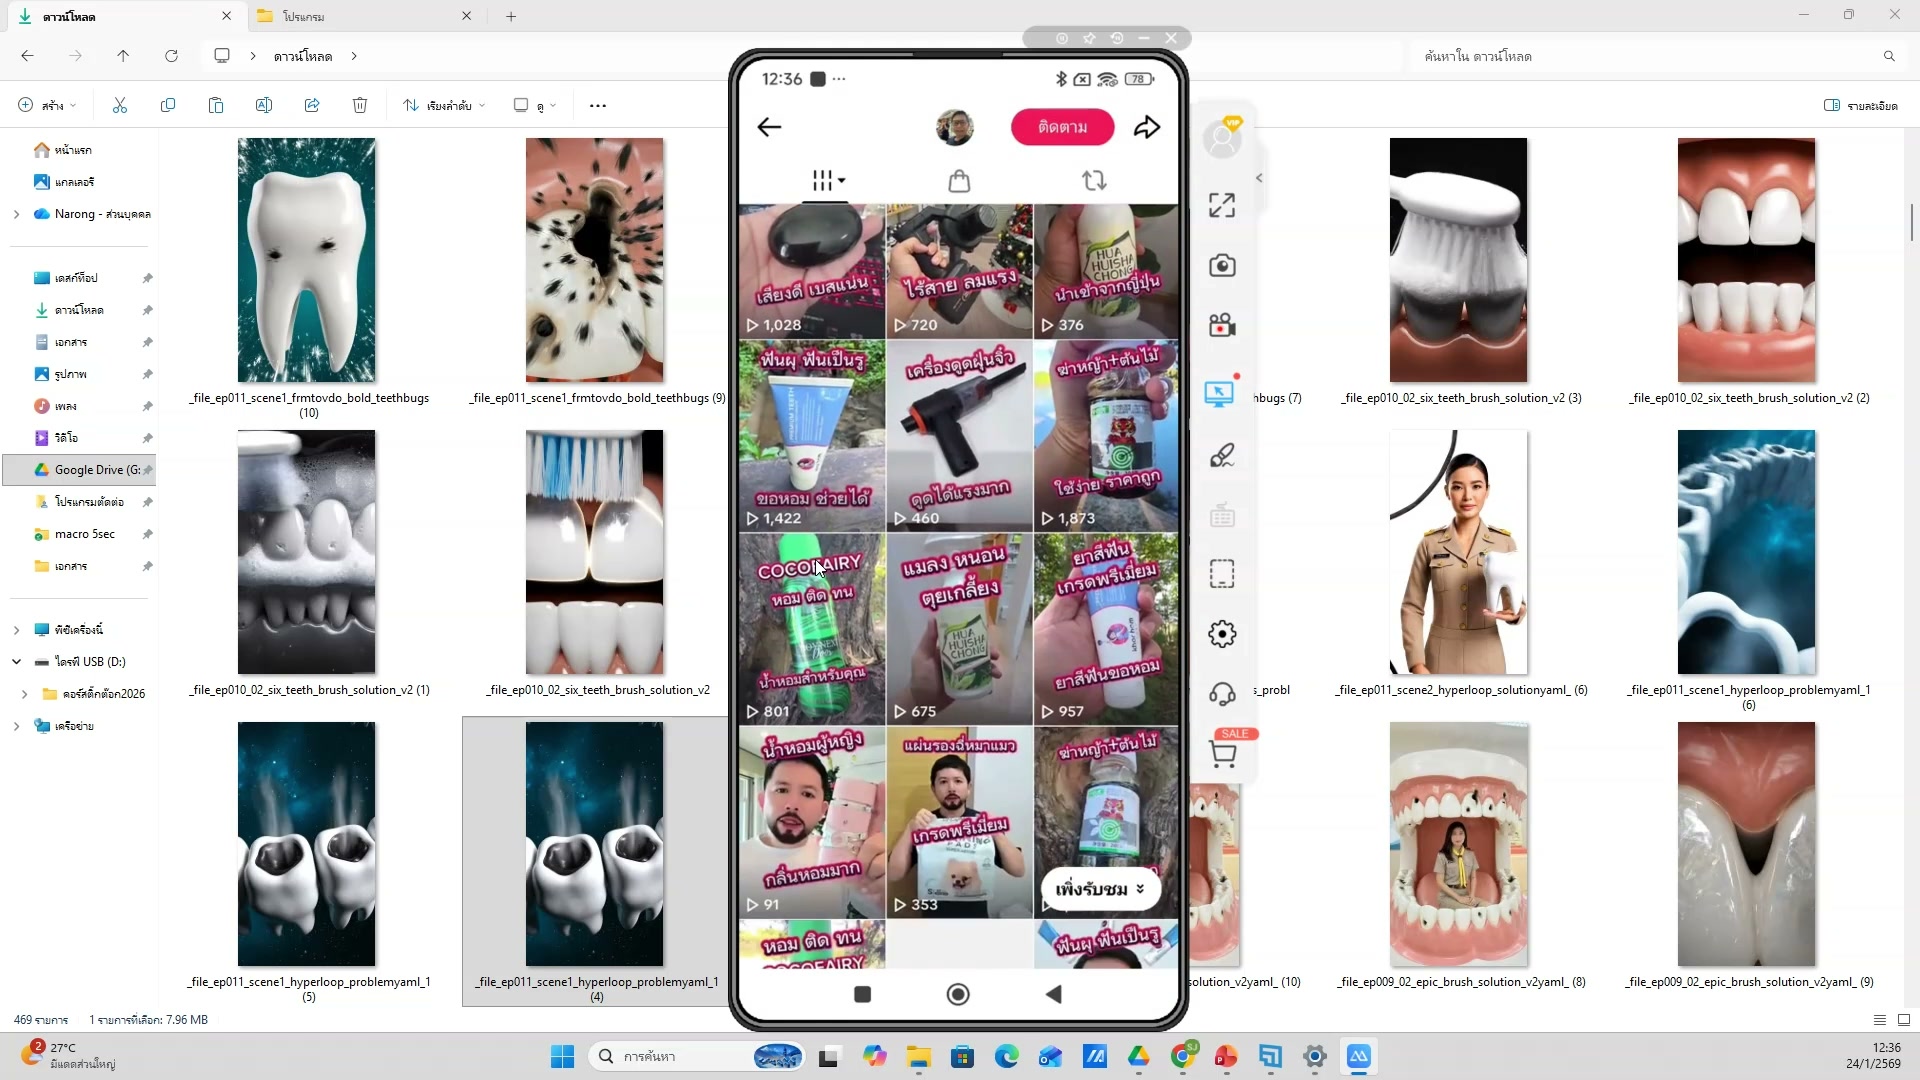Toggle the details pane button
Viewport: 1920px width, 1080px height.
(x=1860, y=105)
